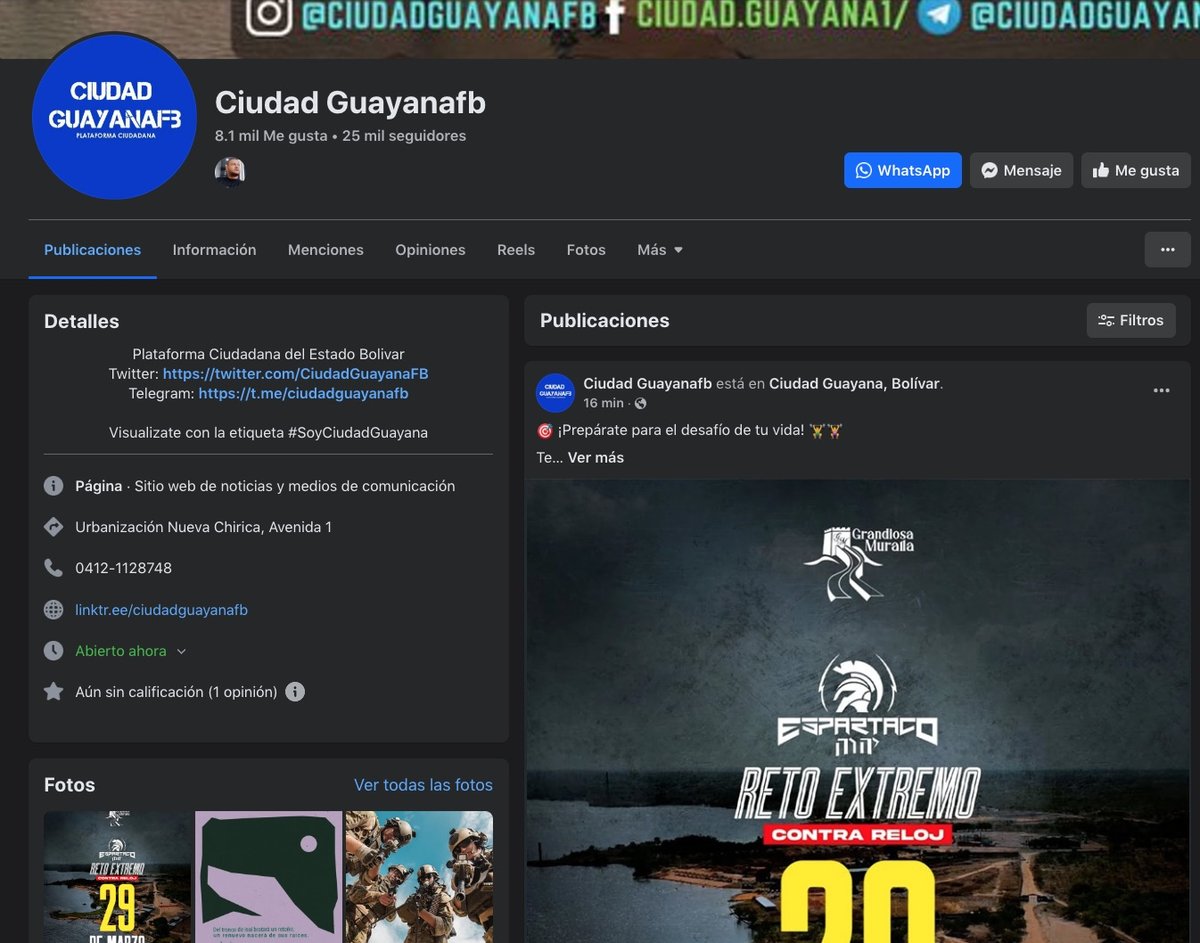Viewport: 1200px width, 943px height.
Task: Expand the Abierto ahora hours dropdown
Action: coord(131,651)
